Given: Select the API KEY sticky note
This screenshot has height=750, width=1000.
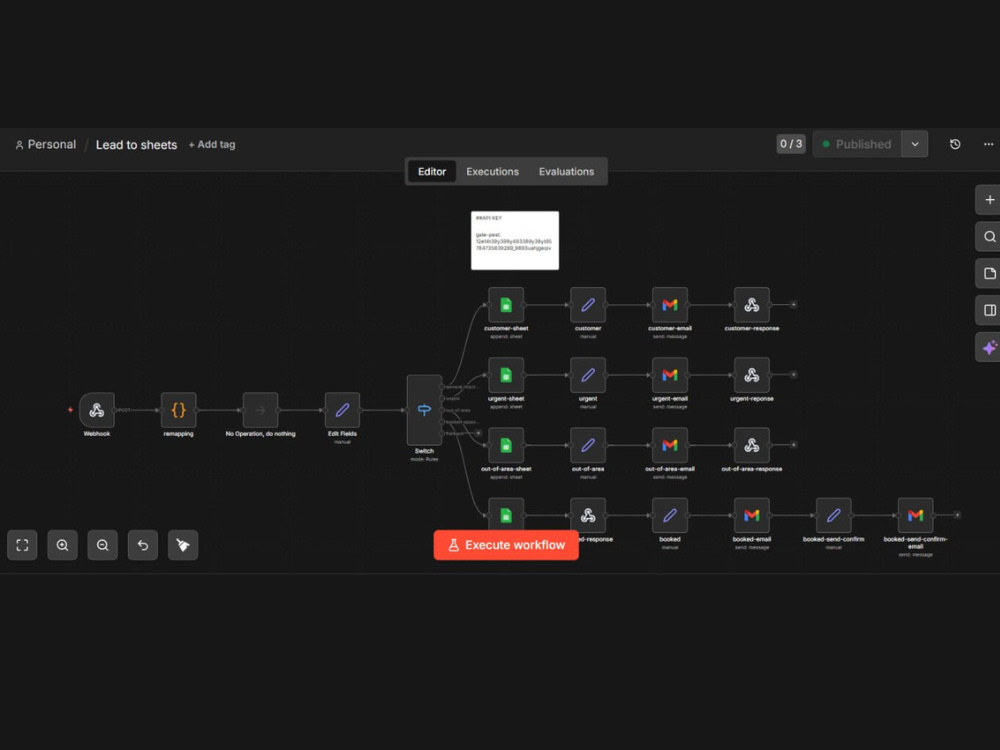Looking at the screenshot, I should [x=515, y=240].
